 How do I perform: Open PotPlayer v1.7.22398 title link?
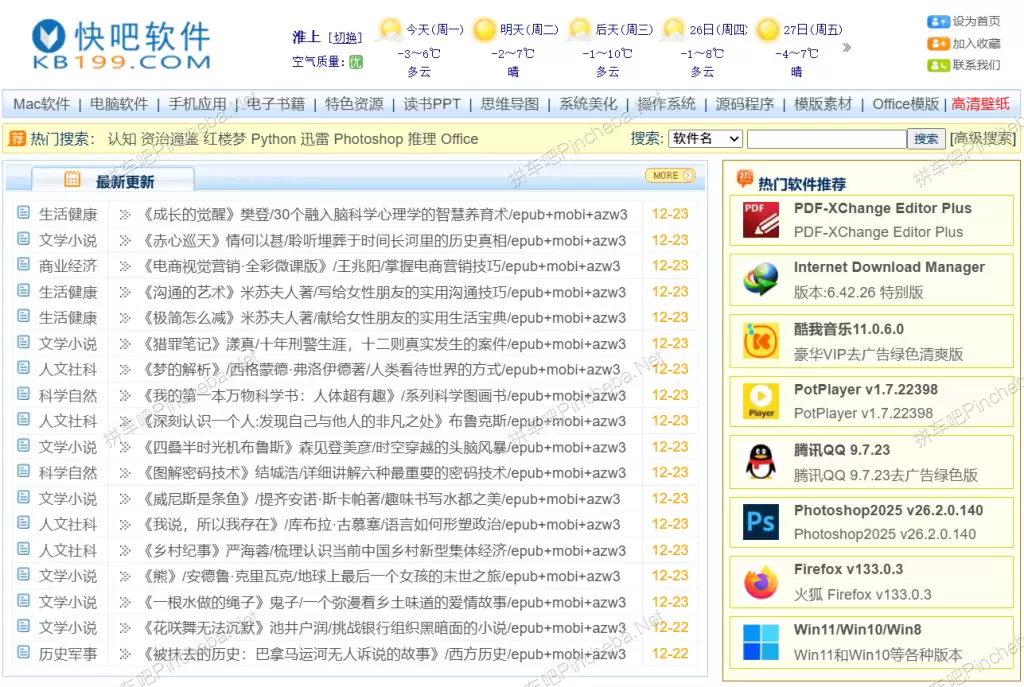click(866, 389)
